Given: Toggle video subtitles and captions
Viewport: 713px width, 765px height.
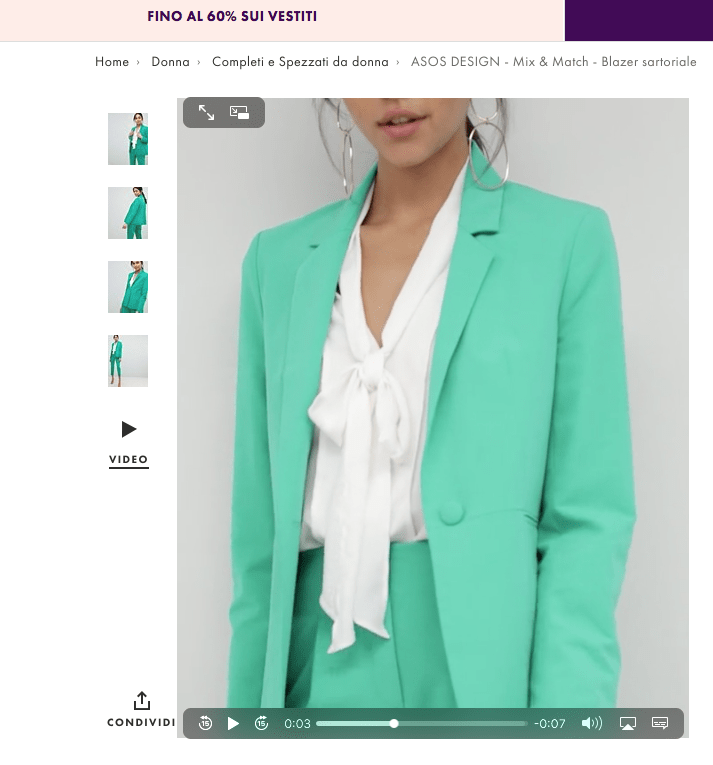Looking at the screenshot, I should click(x=660, y=723).
